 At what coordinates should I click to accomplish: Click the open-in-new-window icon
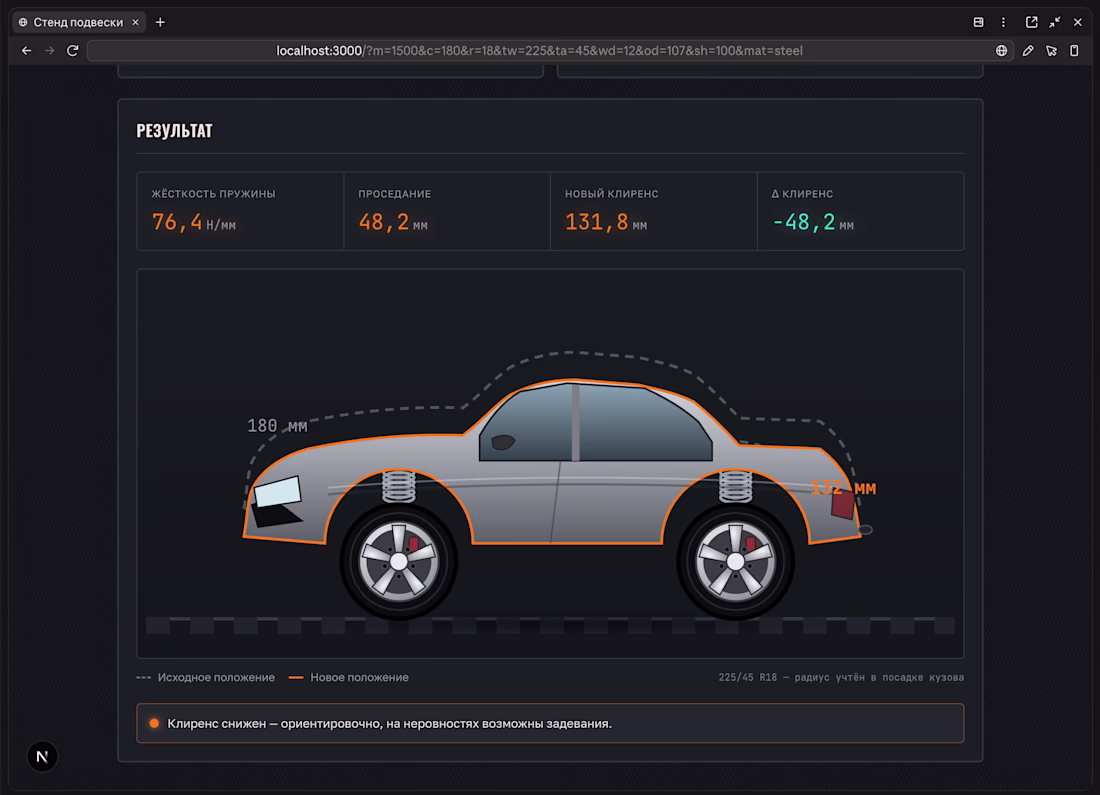(x=1031, y=22)
